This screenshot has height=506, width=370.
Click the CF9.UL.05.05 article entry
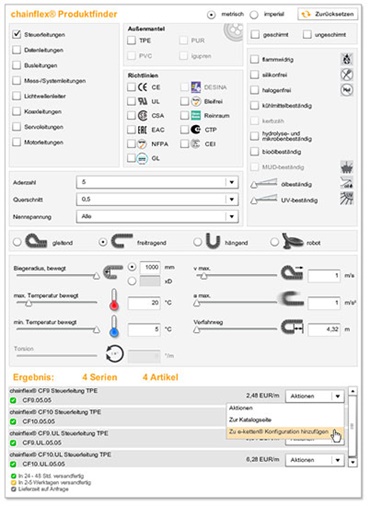[x=42, y=443]
